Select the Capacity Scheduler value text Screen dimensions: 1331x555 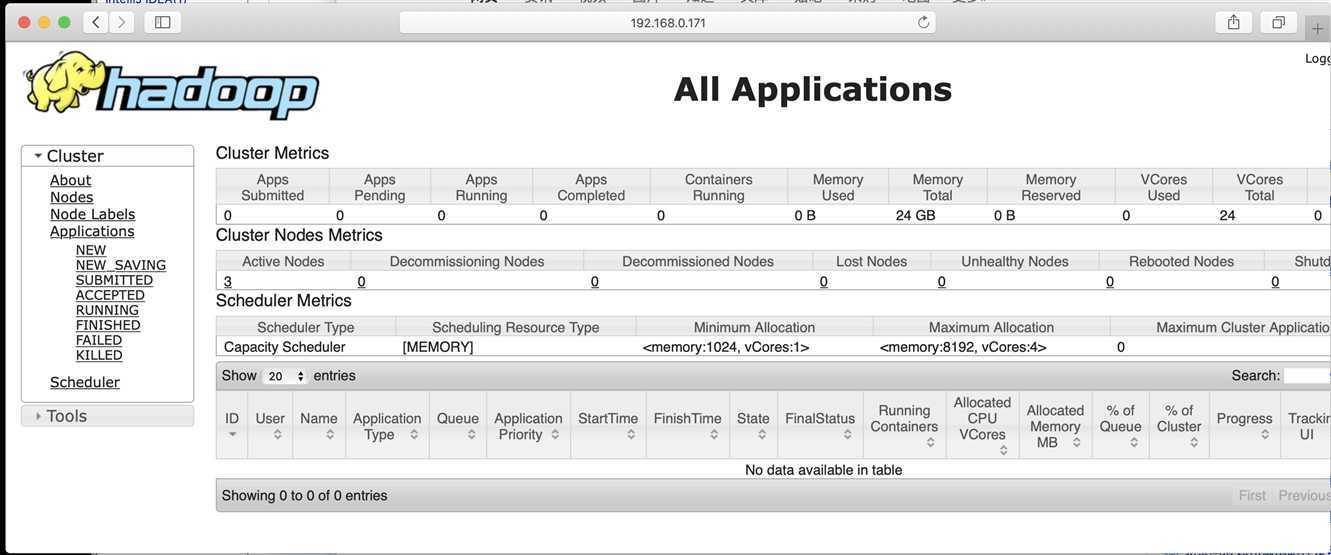pos(285,347)
